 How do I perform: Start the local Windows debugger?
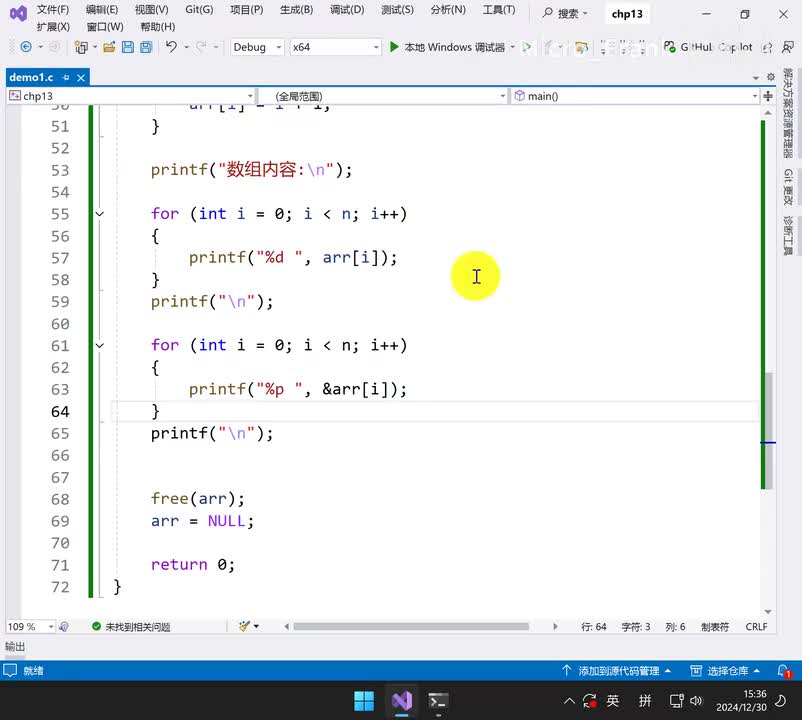click(x=447, y=47)
